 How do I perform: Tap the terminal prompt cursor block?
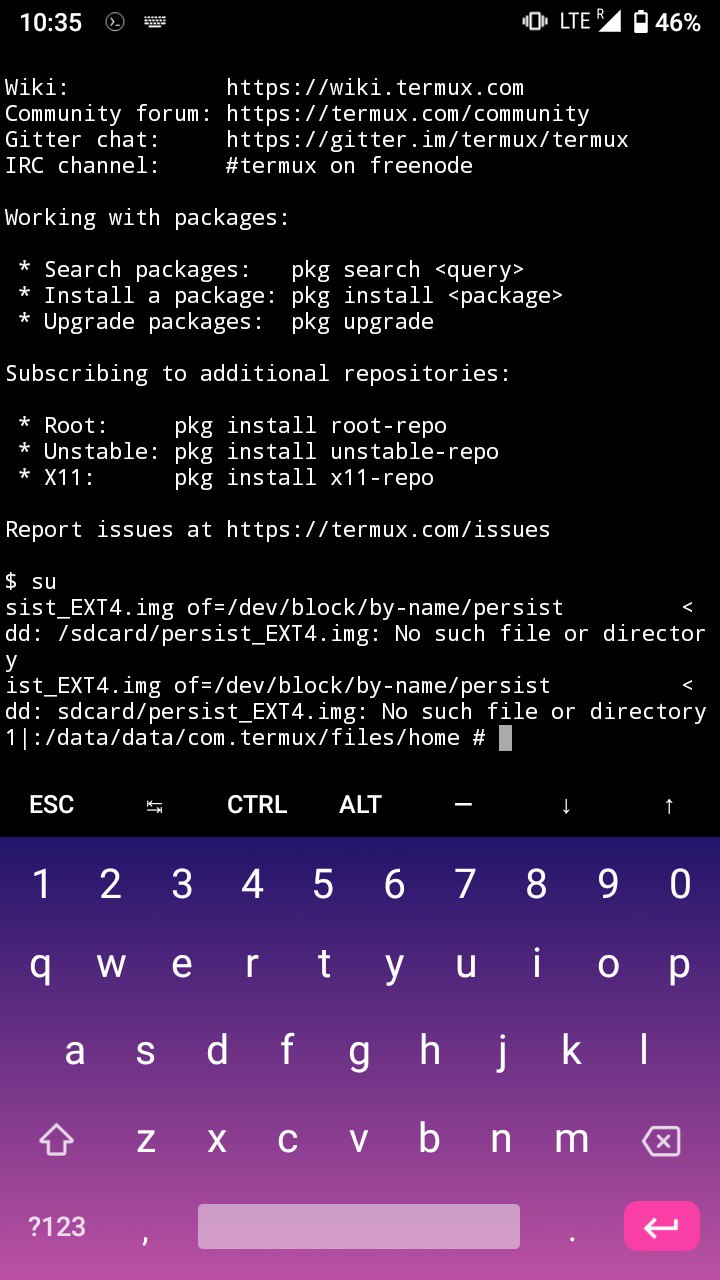pyautogui.click(x=505, y=738)
